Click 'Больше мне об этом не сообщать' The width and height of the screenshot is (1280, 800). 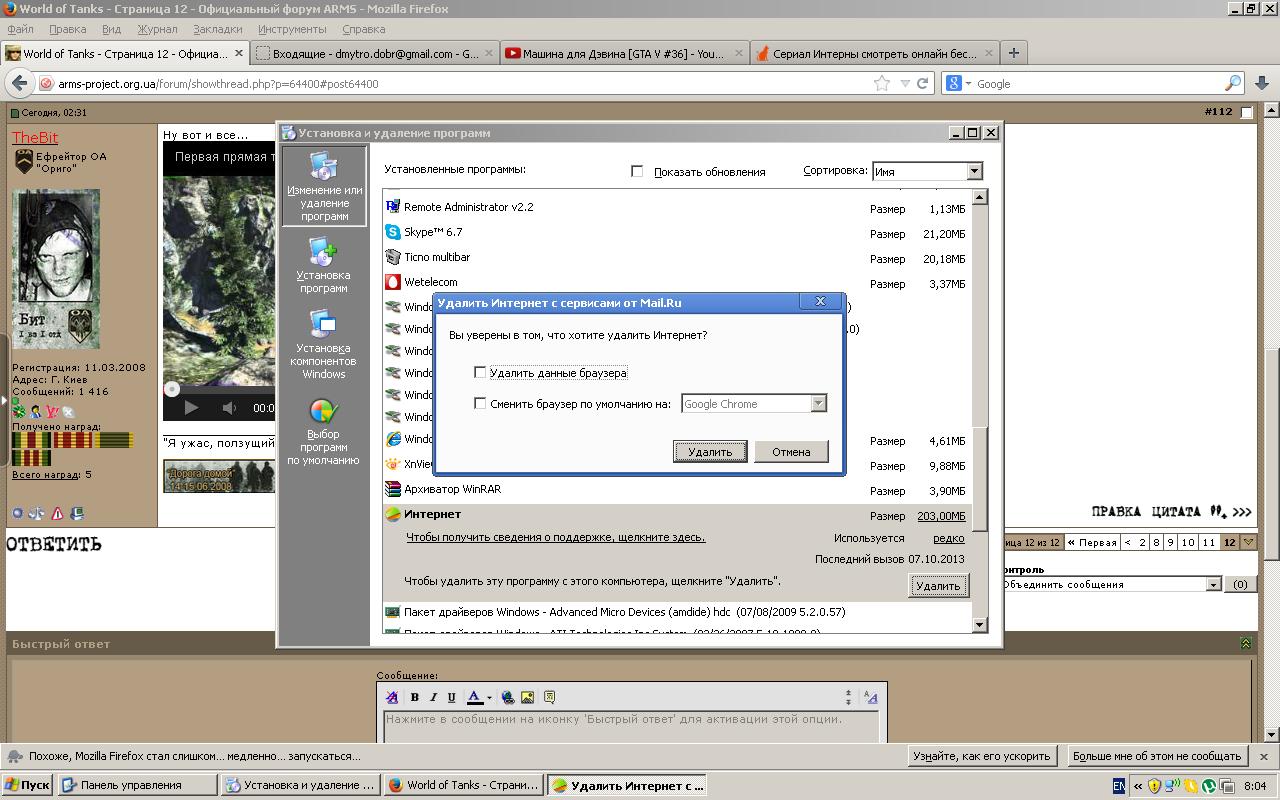coord(1156,756)
